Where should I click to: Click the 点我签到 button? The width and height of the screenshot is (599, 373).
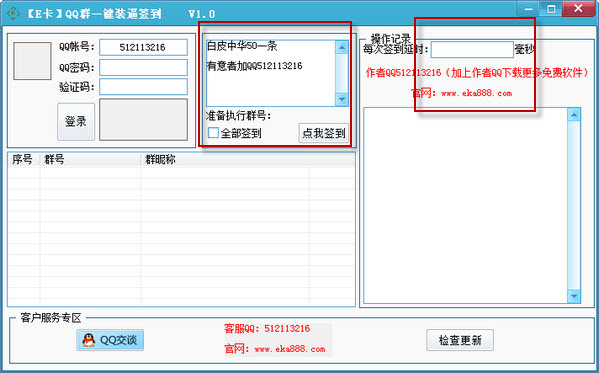coord(324,133)
